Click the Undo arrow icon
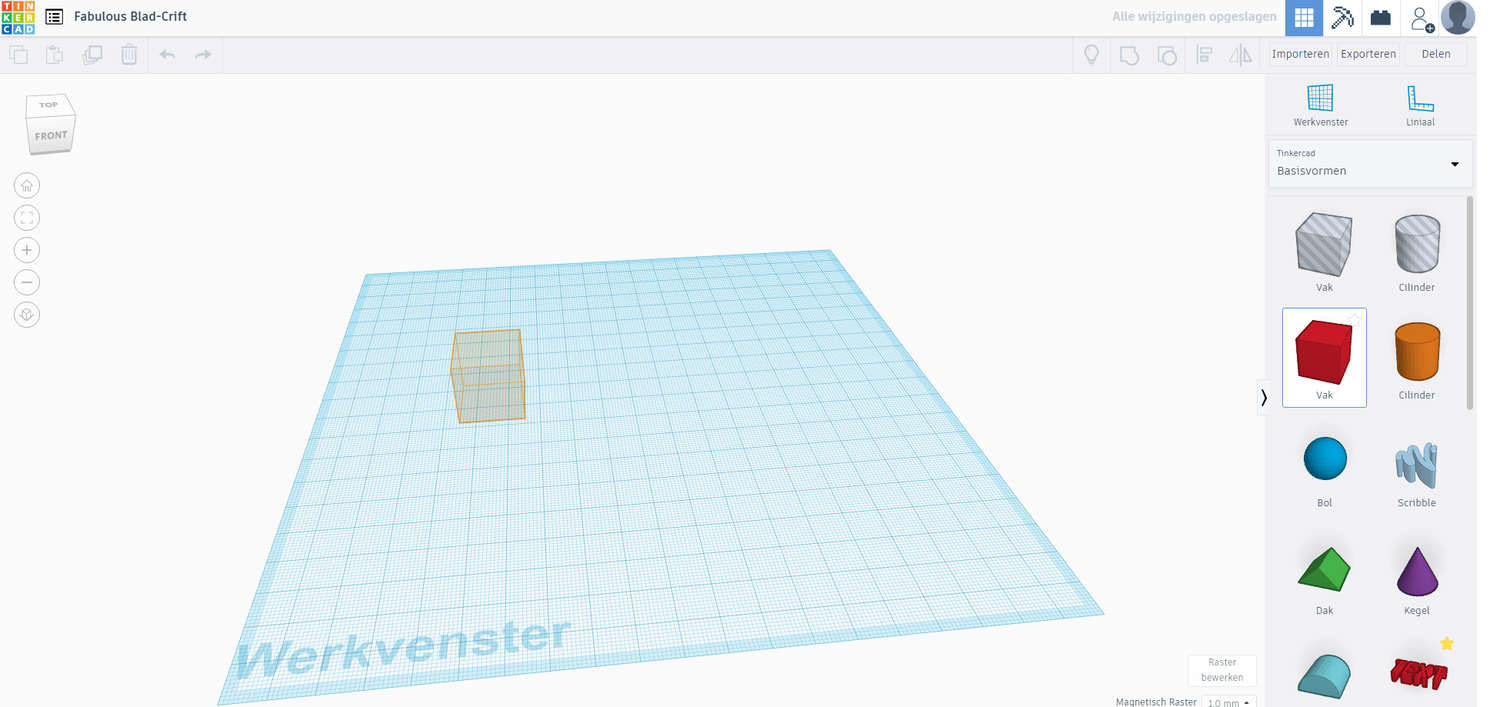 click(x=167, y=55)
